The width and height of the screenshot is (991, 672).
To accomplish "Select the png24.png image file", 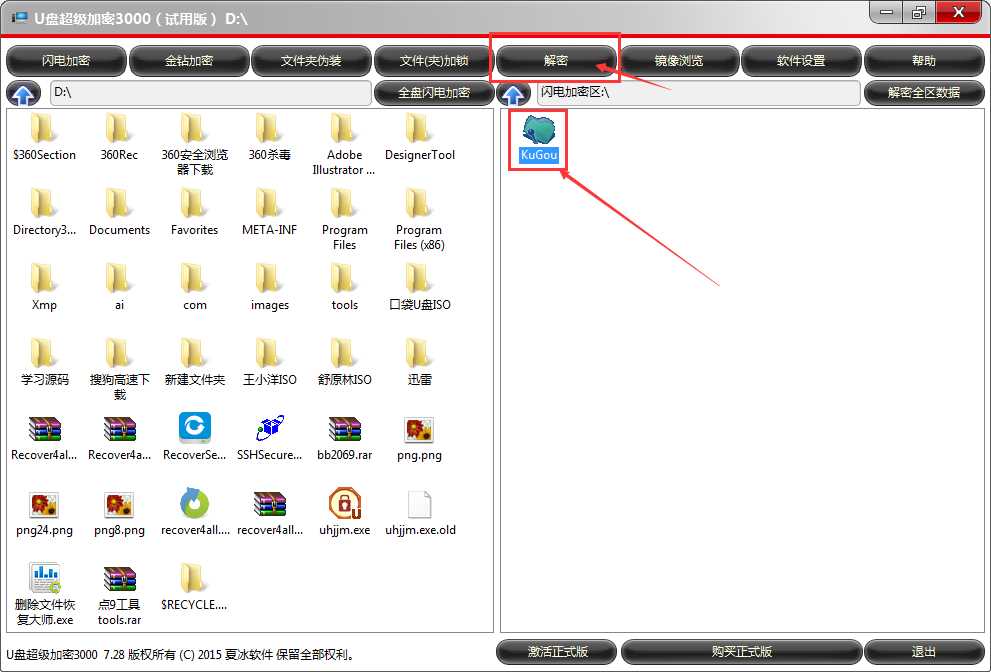I will pyautogui.click(x=44, y=504).
